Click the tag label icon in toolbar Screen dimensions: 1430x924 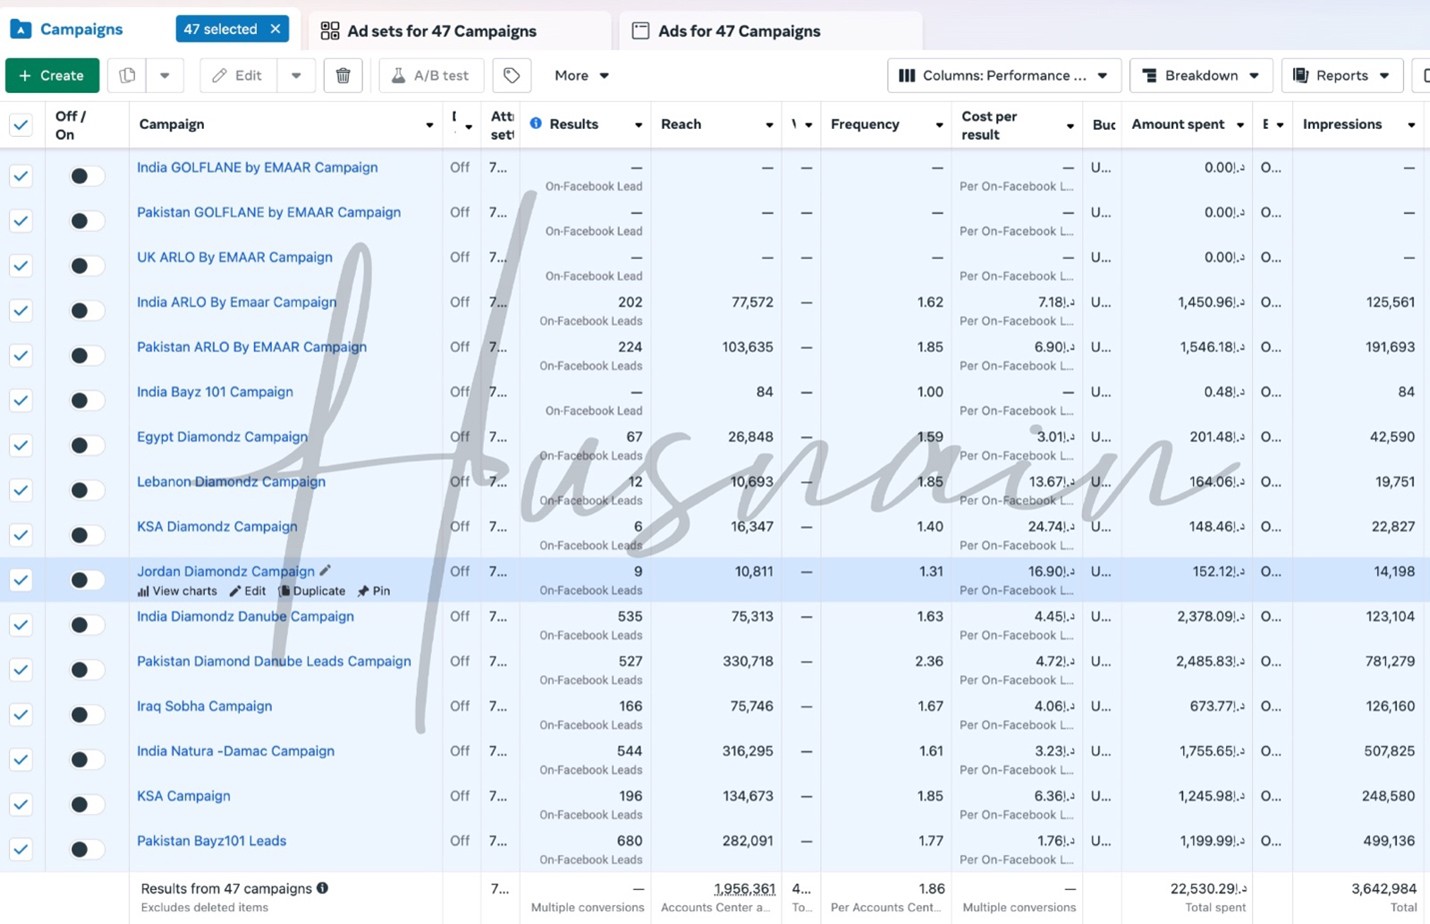tap(511, 76)
